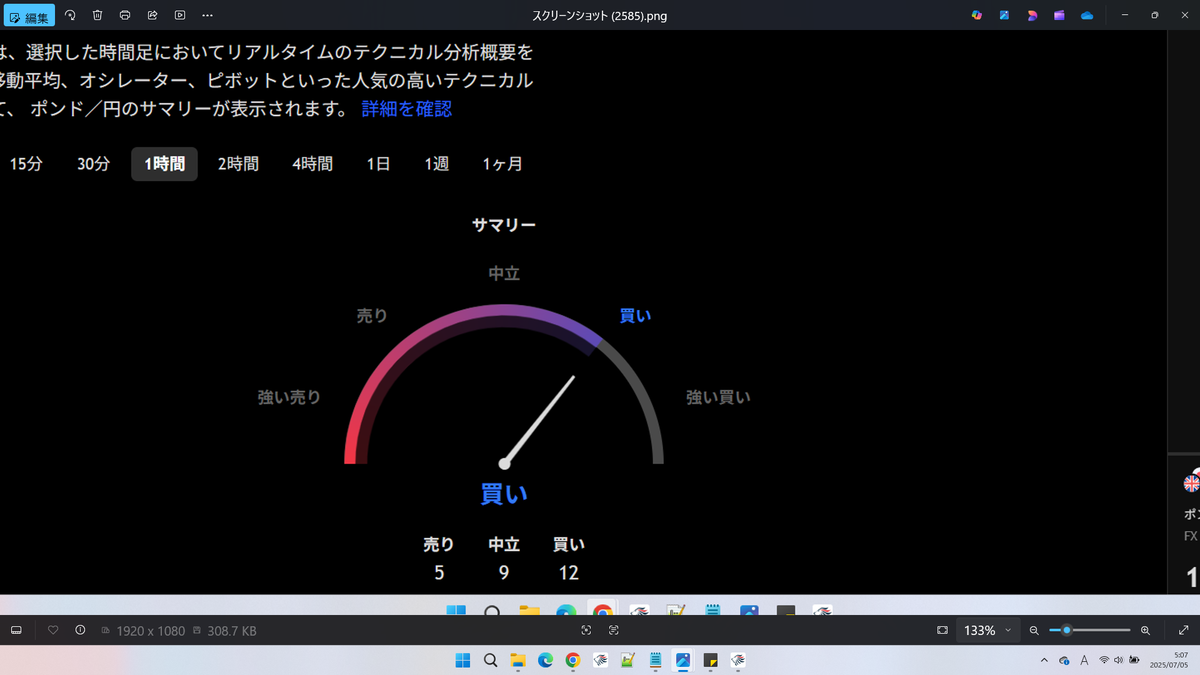The image size is (1200, 675).
Task: Click the OneDrive cloud icon
Action: [x=1087, y=16]
